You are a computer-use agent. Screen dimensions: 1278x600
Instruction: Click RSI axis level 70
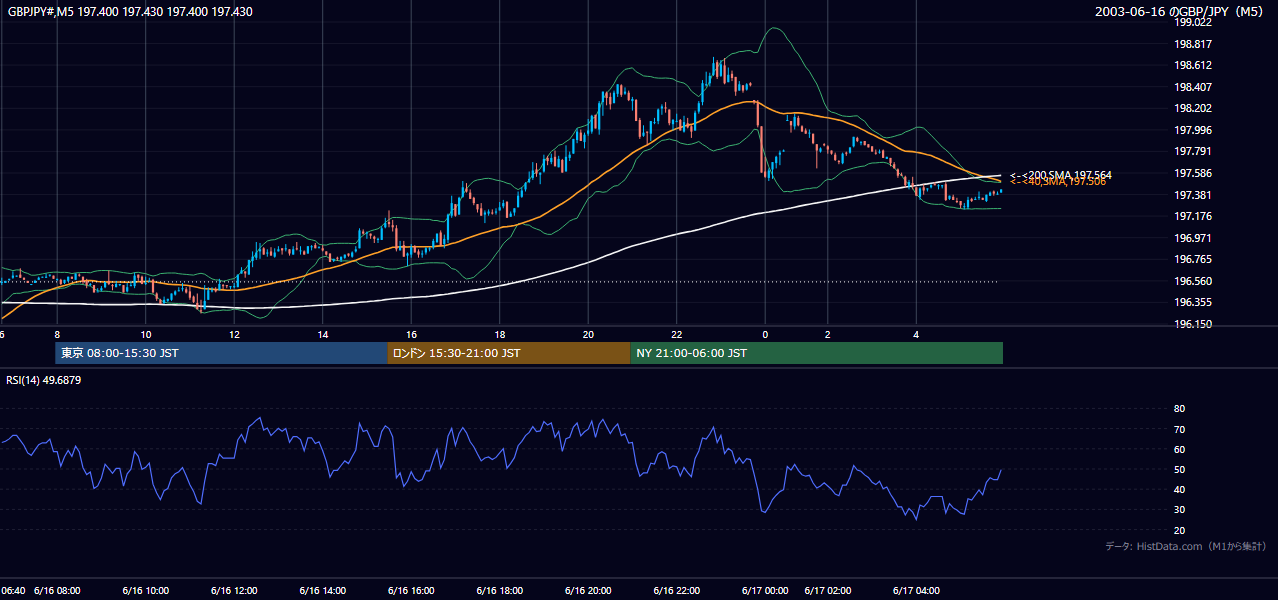[1180, 429]
